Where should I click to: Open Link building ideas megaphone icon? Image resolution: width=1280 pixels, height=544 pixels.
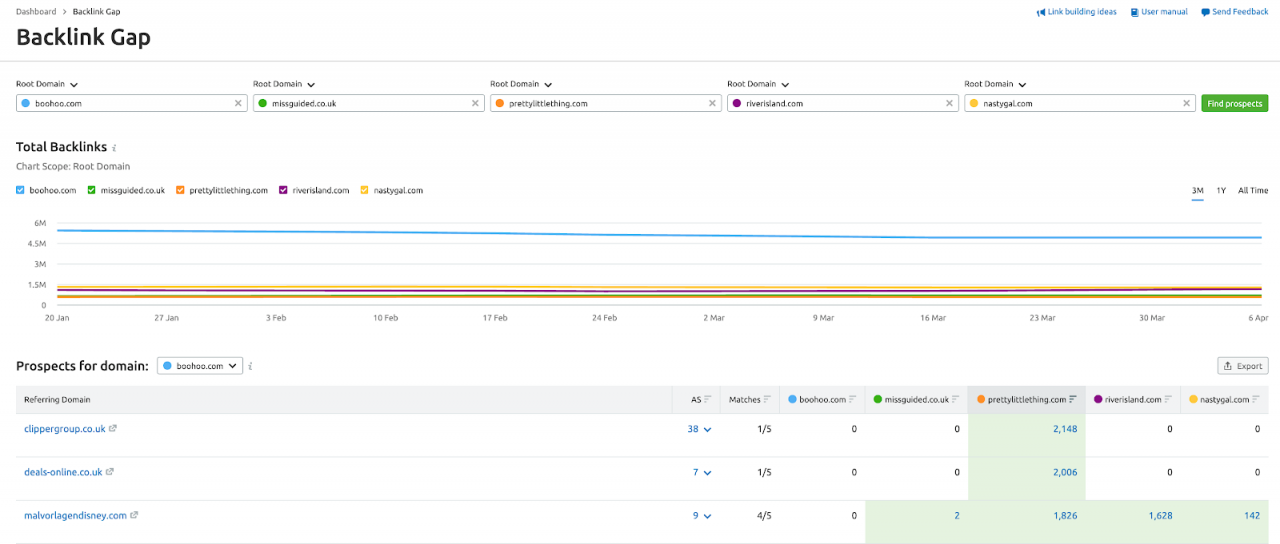[x=1041, y=12]
